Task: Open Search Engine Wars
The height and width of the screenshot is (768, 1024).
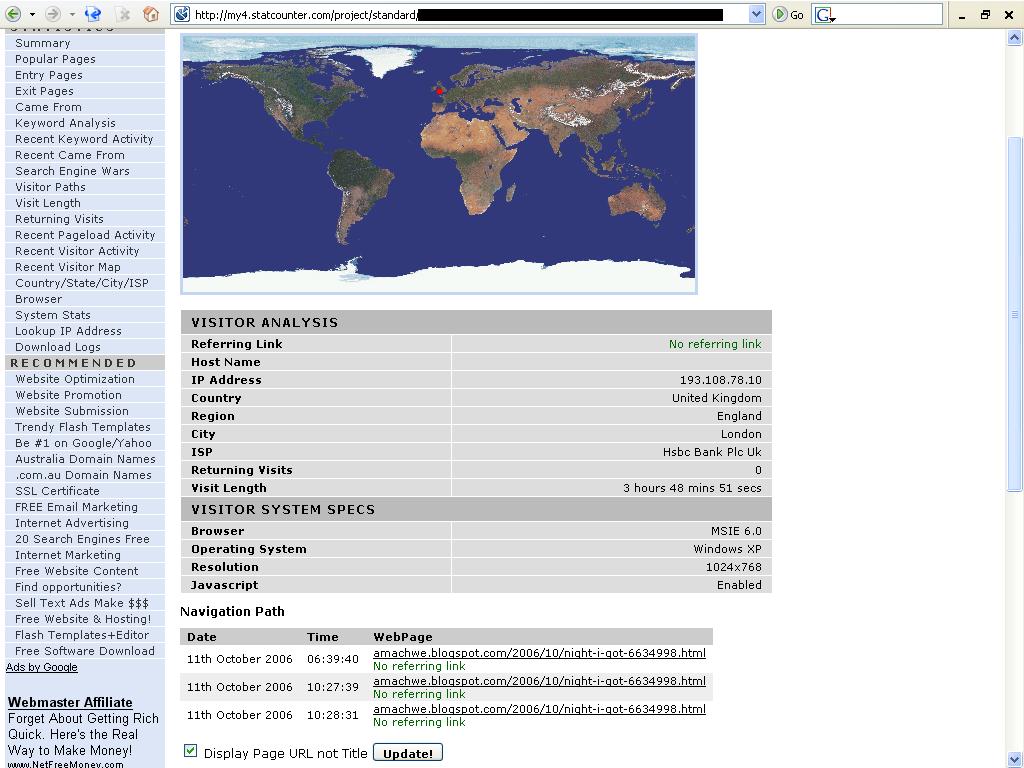Action: point(72,171)
